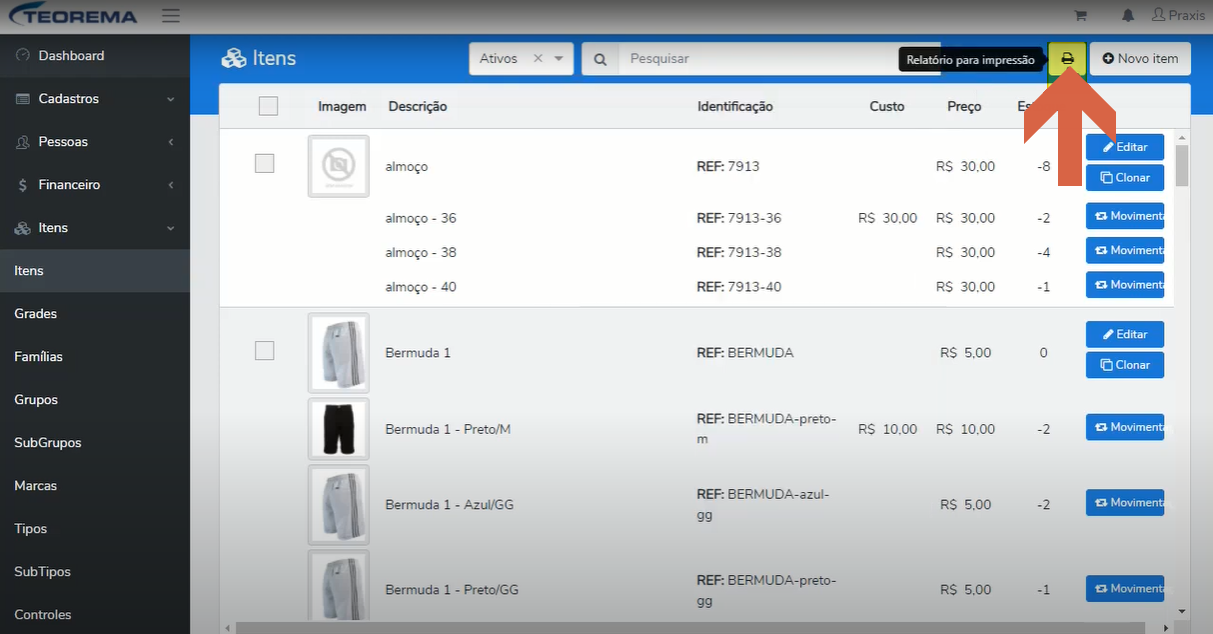Image resolution: width=1213 pixels, height=634 pixels.
Task: Tick the select-all checkbox in header
Action: click(268, 106)
